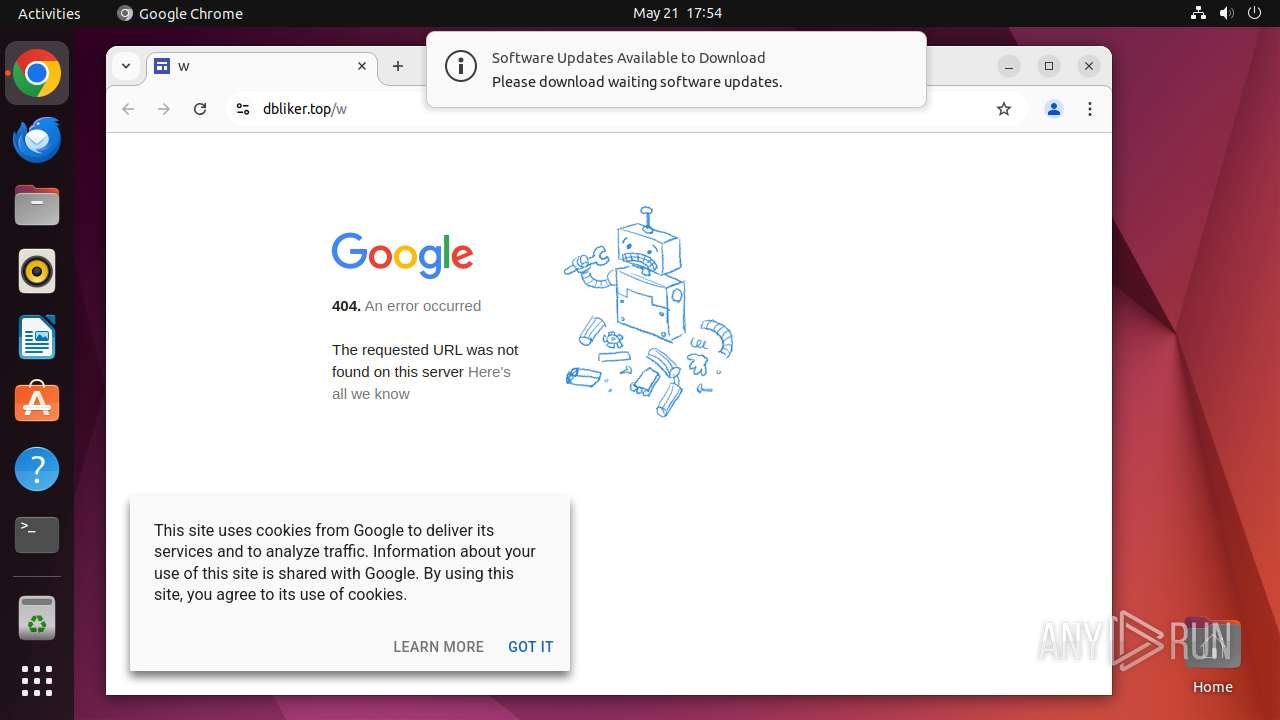Close the 'w' tab
Screen dimensions: 1280x720
[x=362, y=66]
